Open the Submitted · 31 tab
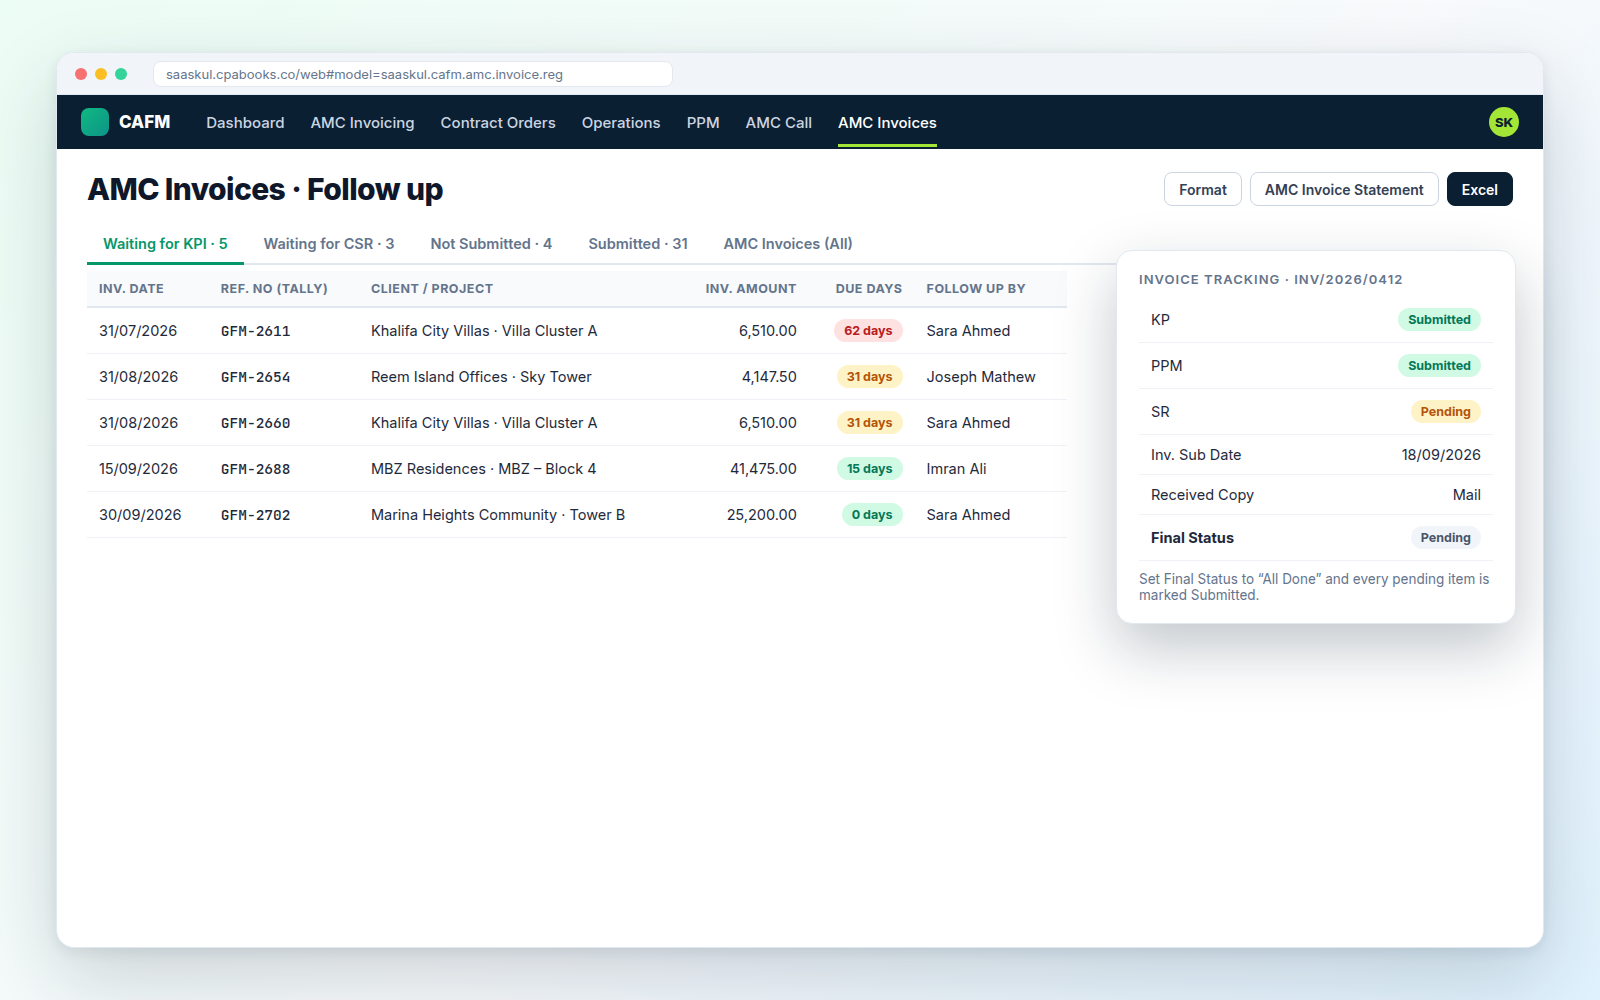1600x1000 pixels. (638, 244)
